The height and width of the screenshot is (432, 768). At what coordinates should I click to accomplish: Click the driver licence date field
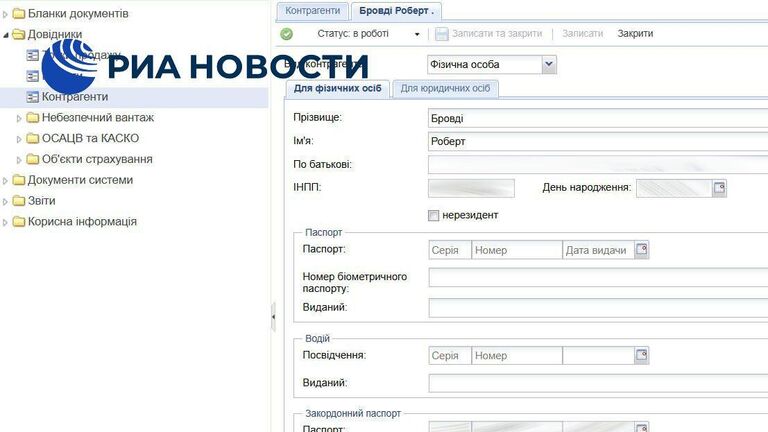[x=599, y=356]
